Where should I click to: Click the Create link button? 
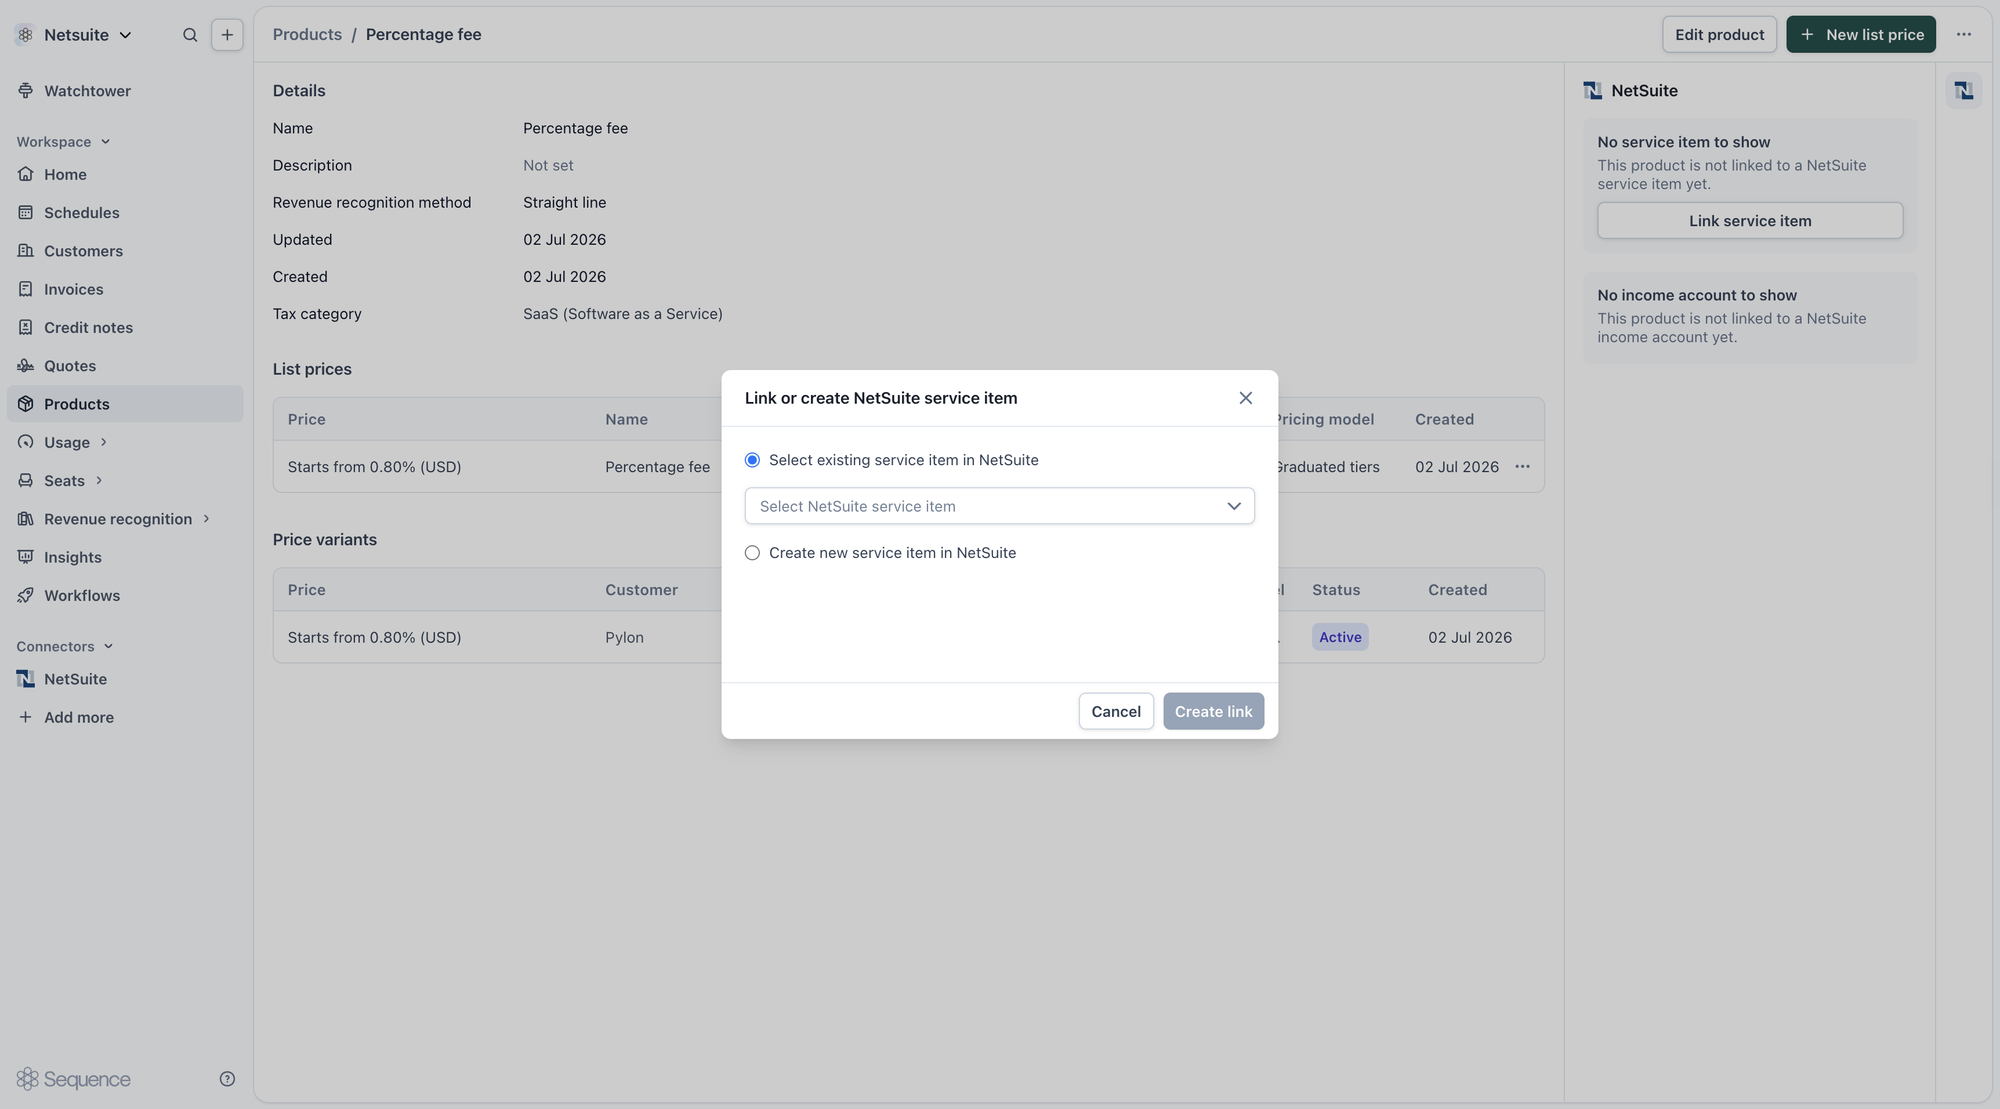(x=1213, y=711)
